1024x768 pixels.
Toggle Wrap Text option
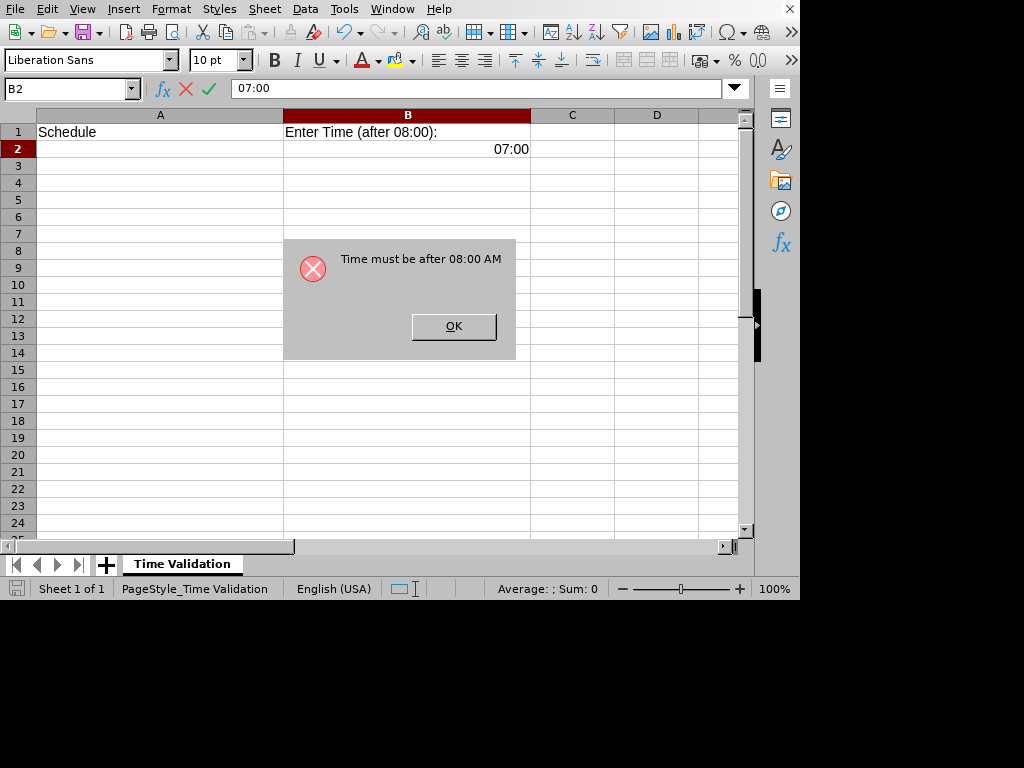pos(592,60)
